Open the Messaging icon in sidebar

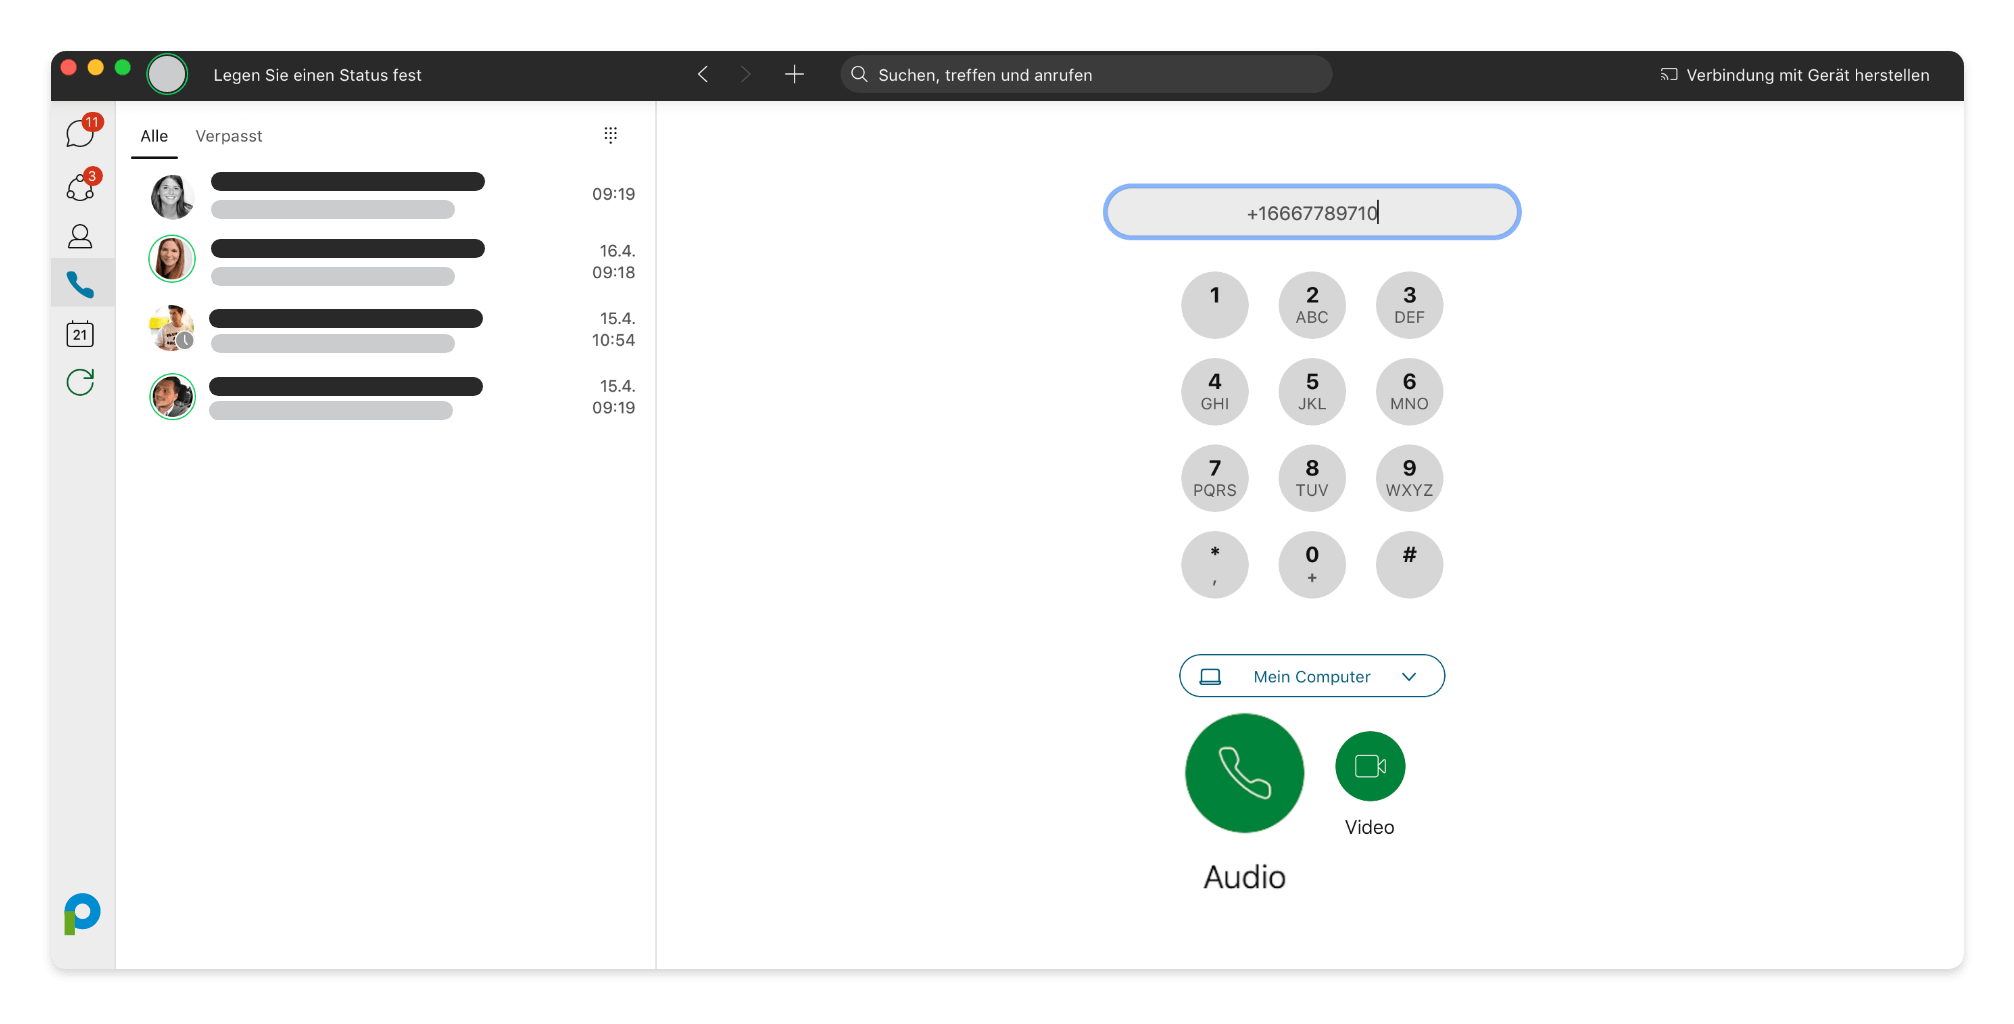[80, 133]
